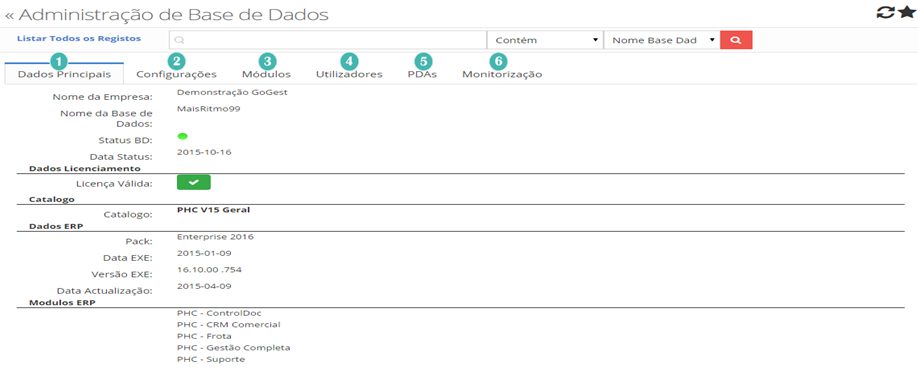The width and height of the screenshot is (918, 370).
Task: Click the Catalogo section header
Action: (52, 199)
